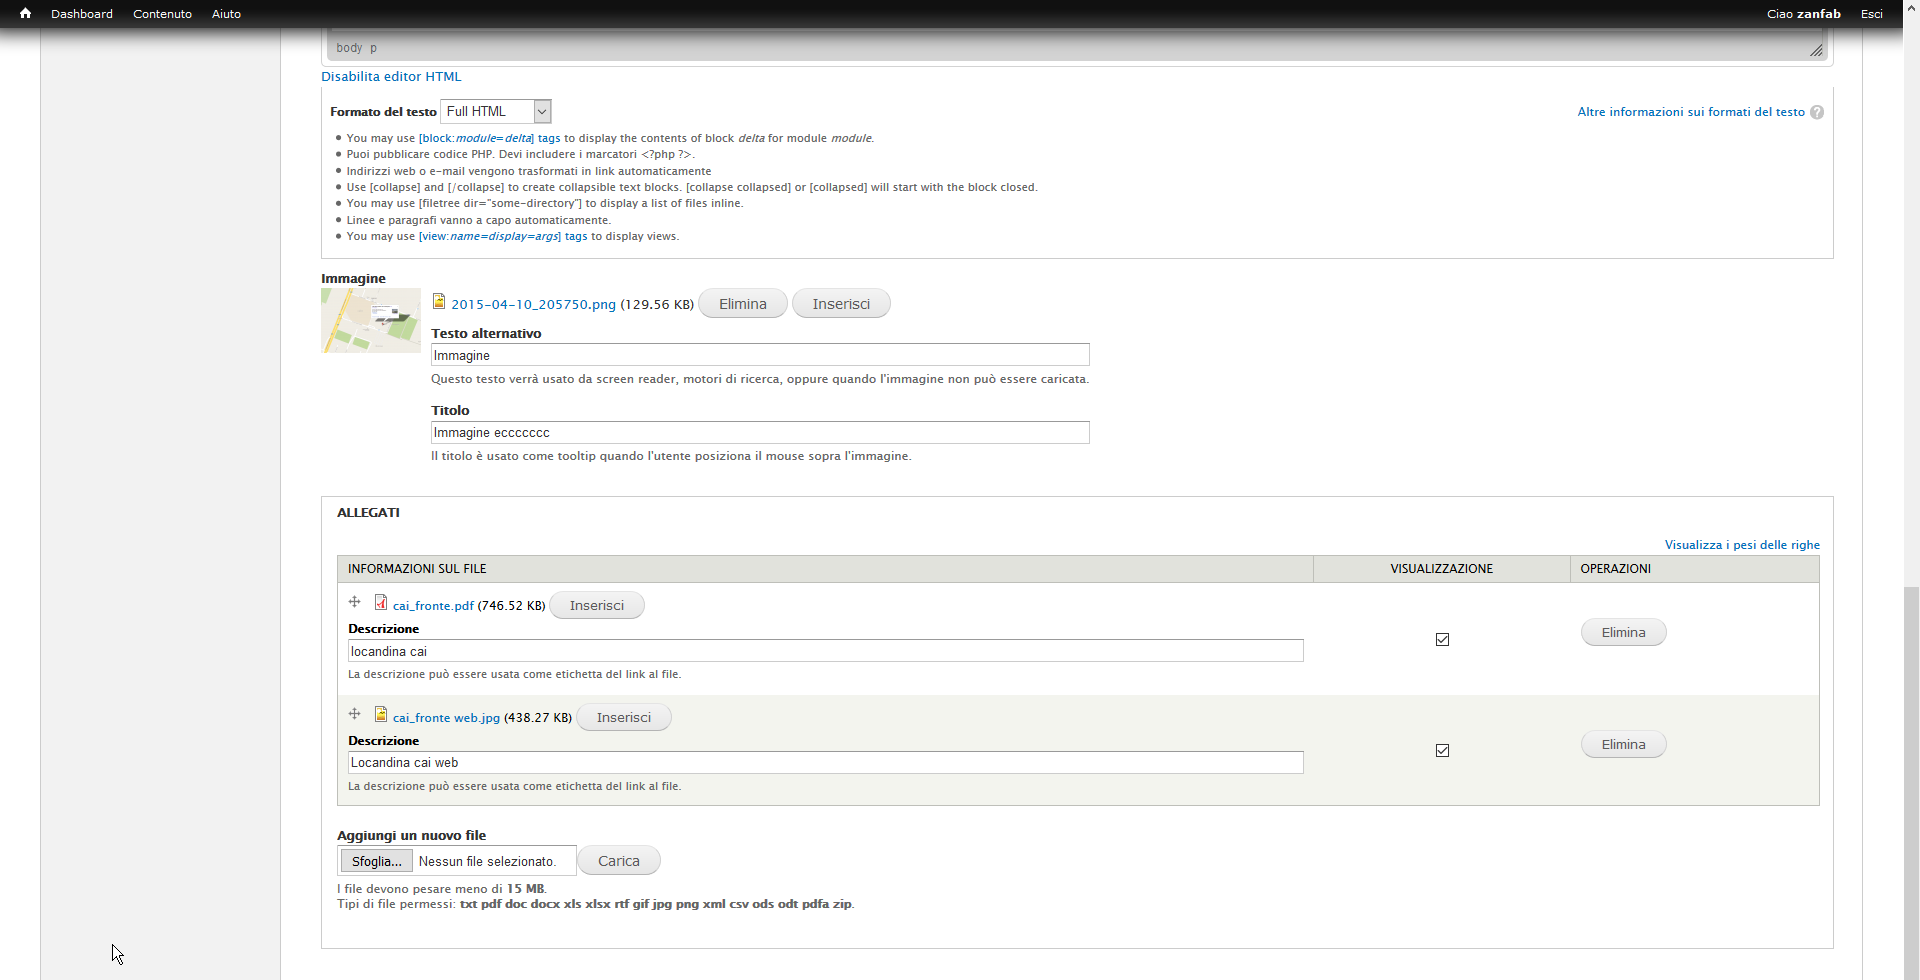
Task: Open cai_fronte.pdf file link
Action: point(433,606)
